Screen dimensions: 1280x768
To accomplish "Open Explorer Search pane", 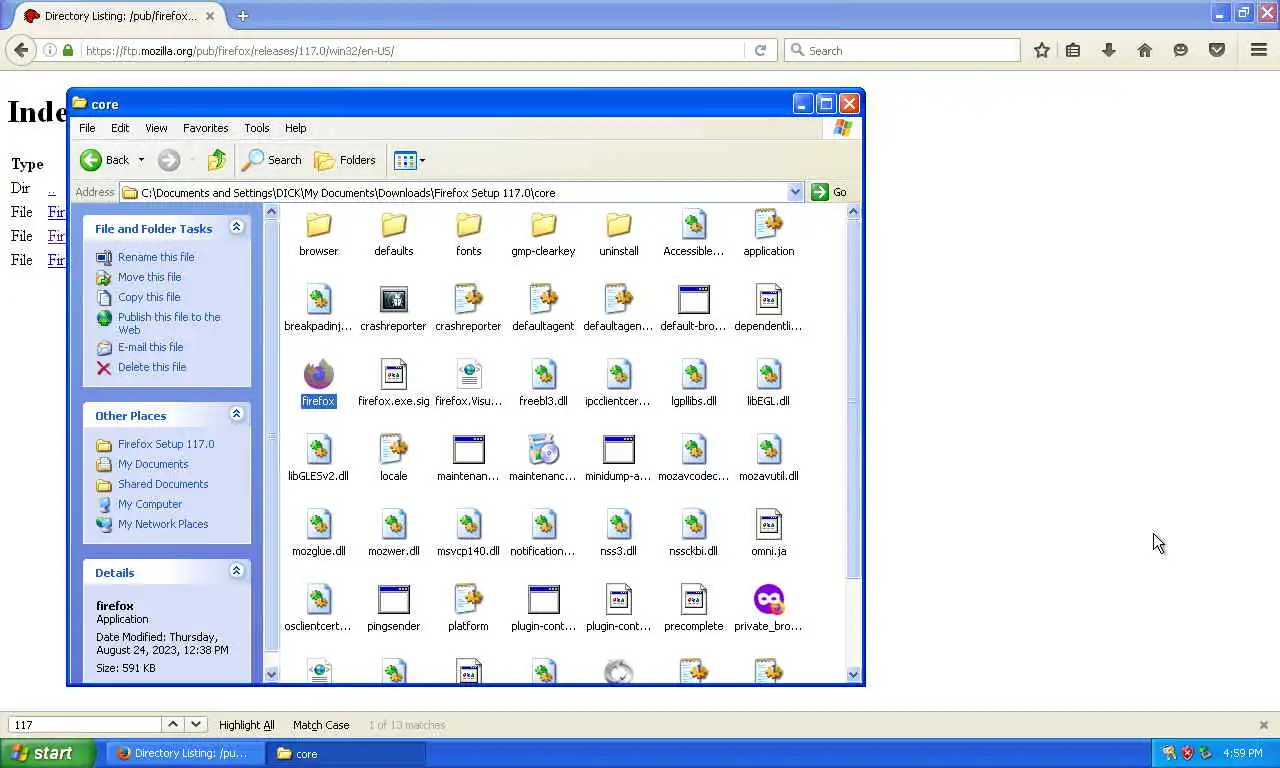I will tap(272, 160).
